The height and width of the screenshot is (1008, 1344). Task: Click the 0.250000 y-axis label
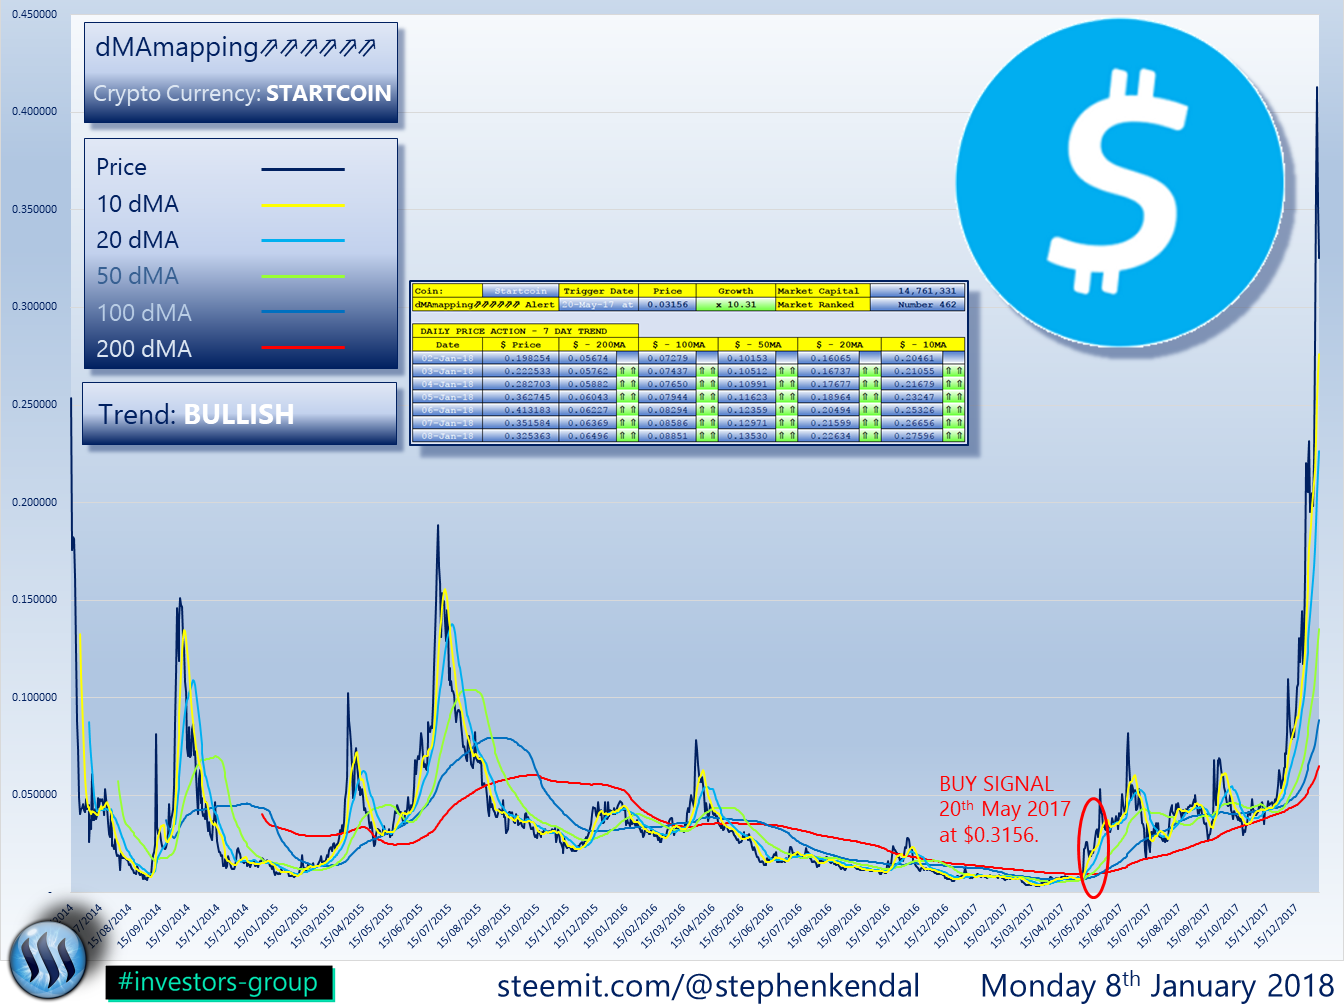[x=34, y=404]
